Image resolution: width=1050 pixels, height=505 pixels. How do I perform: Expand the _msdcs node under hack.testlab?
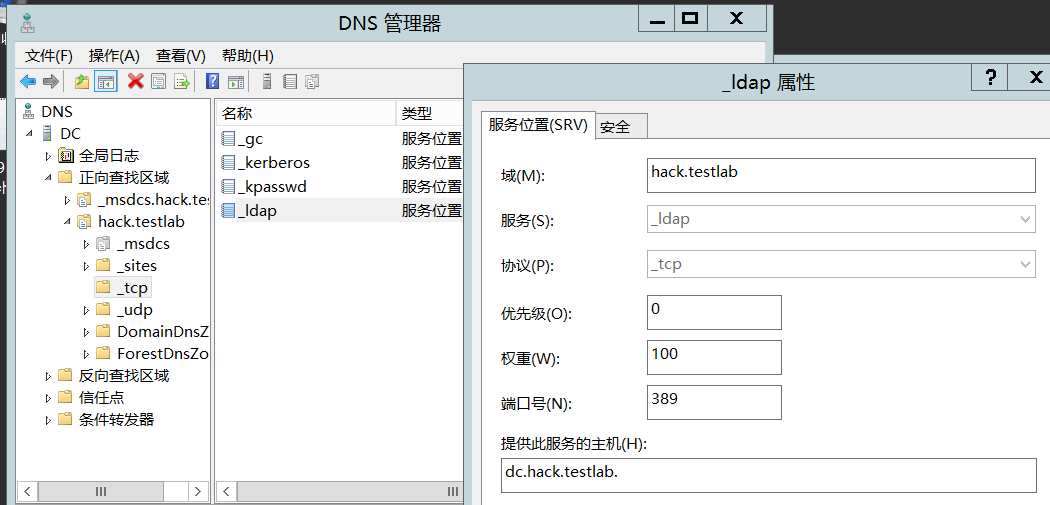(x=85, y=244)
